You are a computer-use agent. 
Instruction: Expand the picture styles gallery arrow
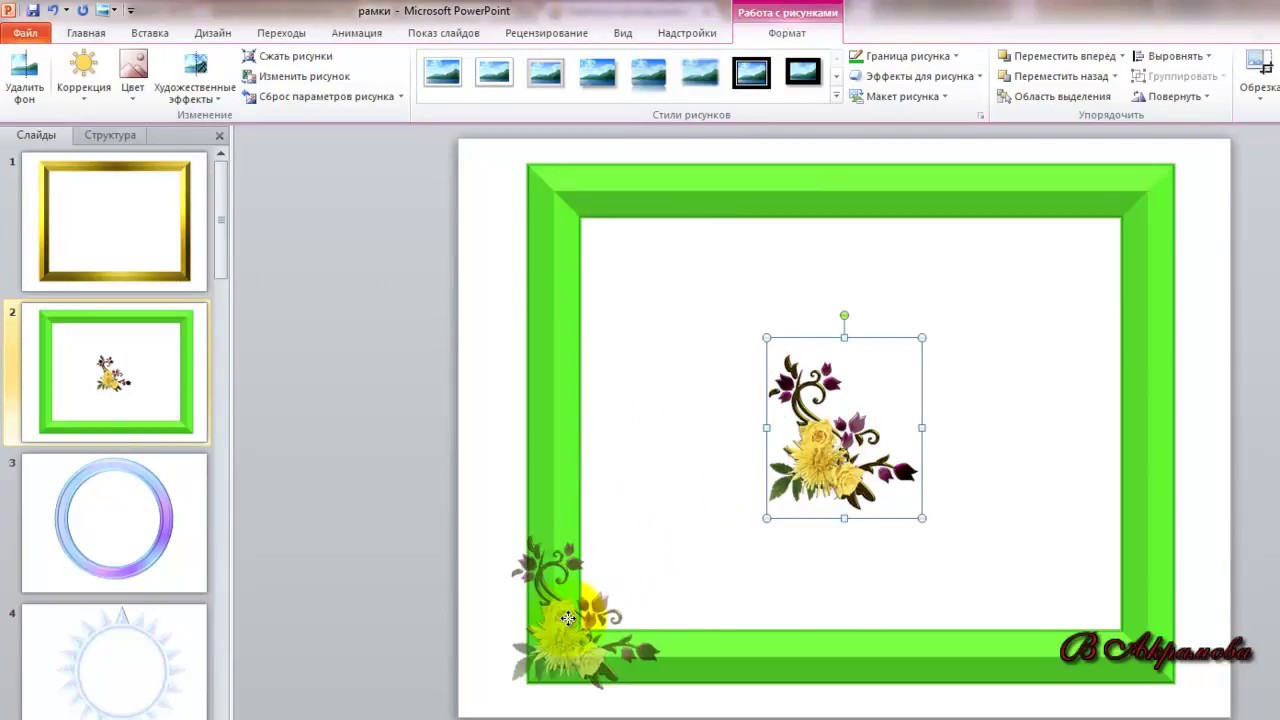point(836,97)
